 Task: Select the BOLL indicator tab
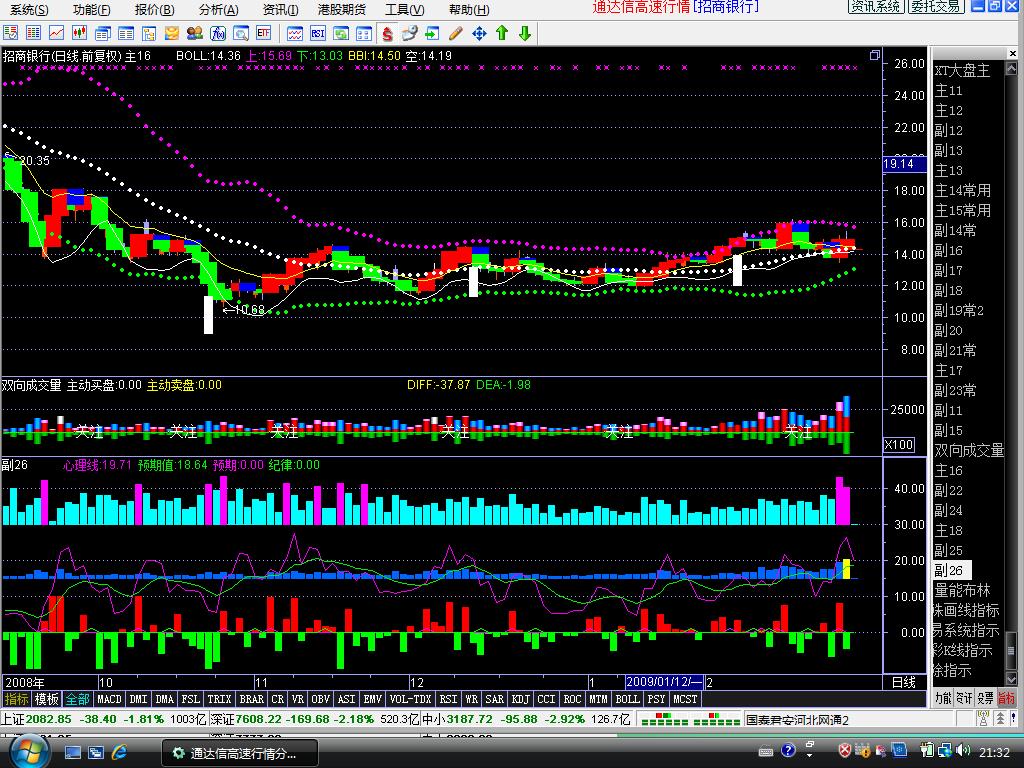628,699
